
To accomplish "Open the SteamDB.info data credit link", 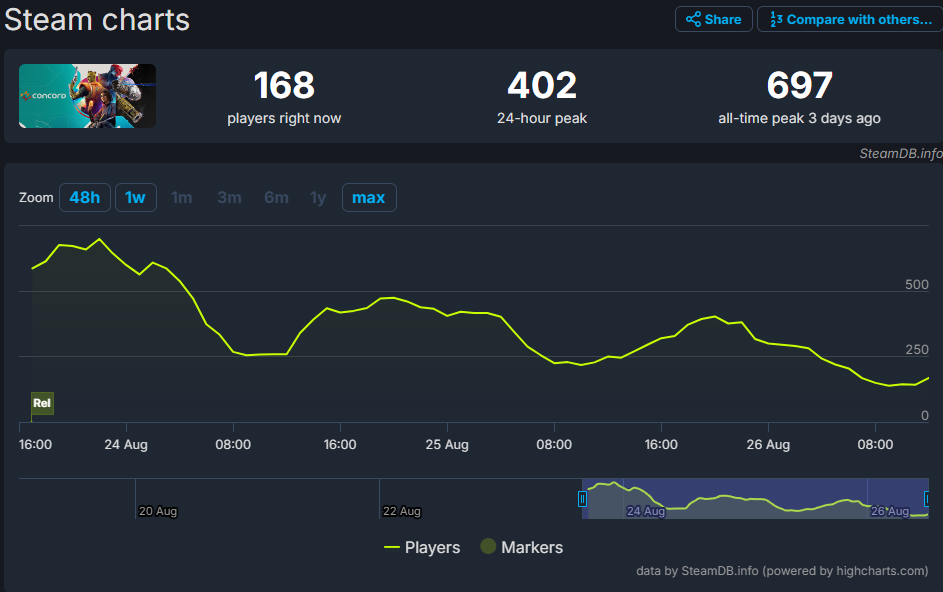I will tap(782, 570).
